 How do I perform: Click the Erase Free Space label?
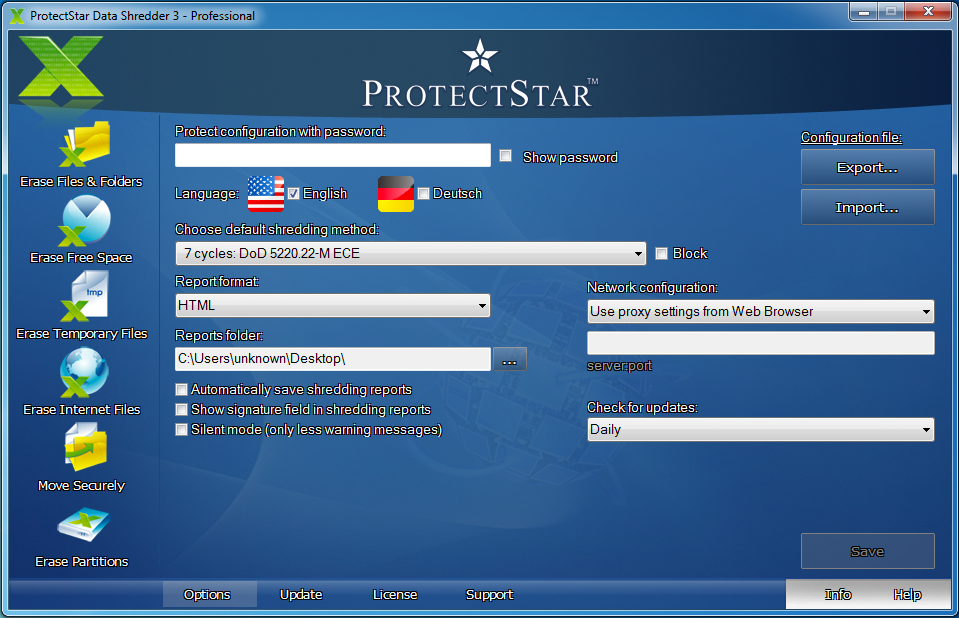(x=81, y=258)
